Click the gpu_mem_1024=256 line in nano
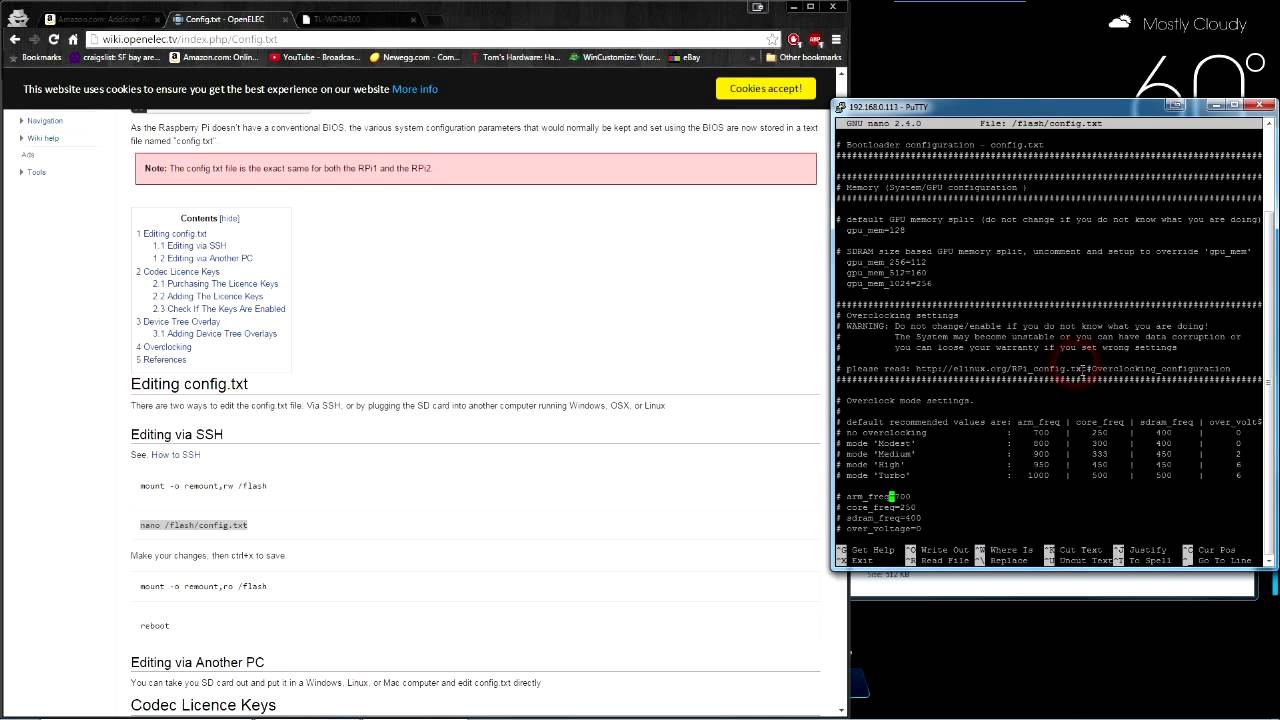This screenshot has height=720, width=1280. pos(888,283)
